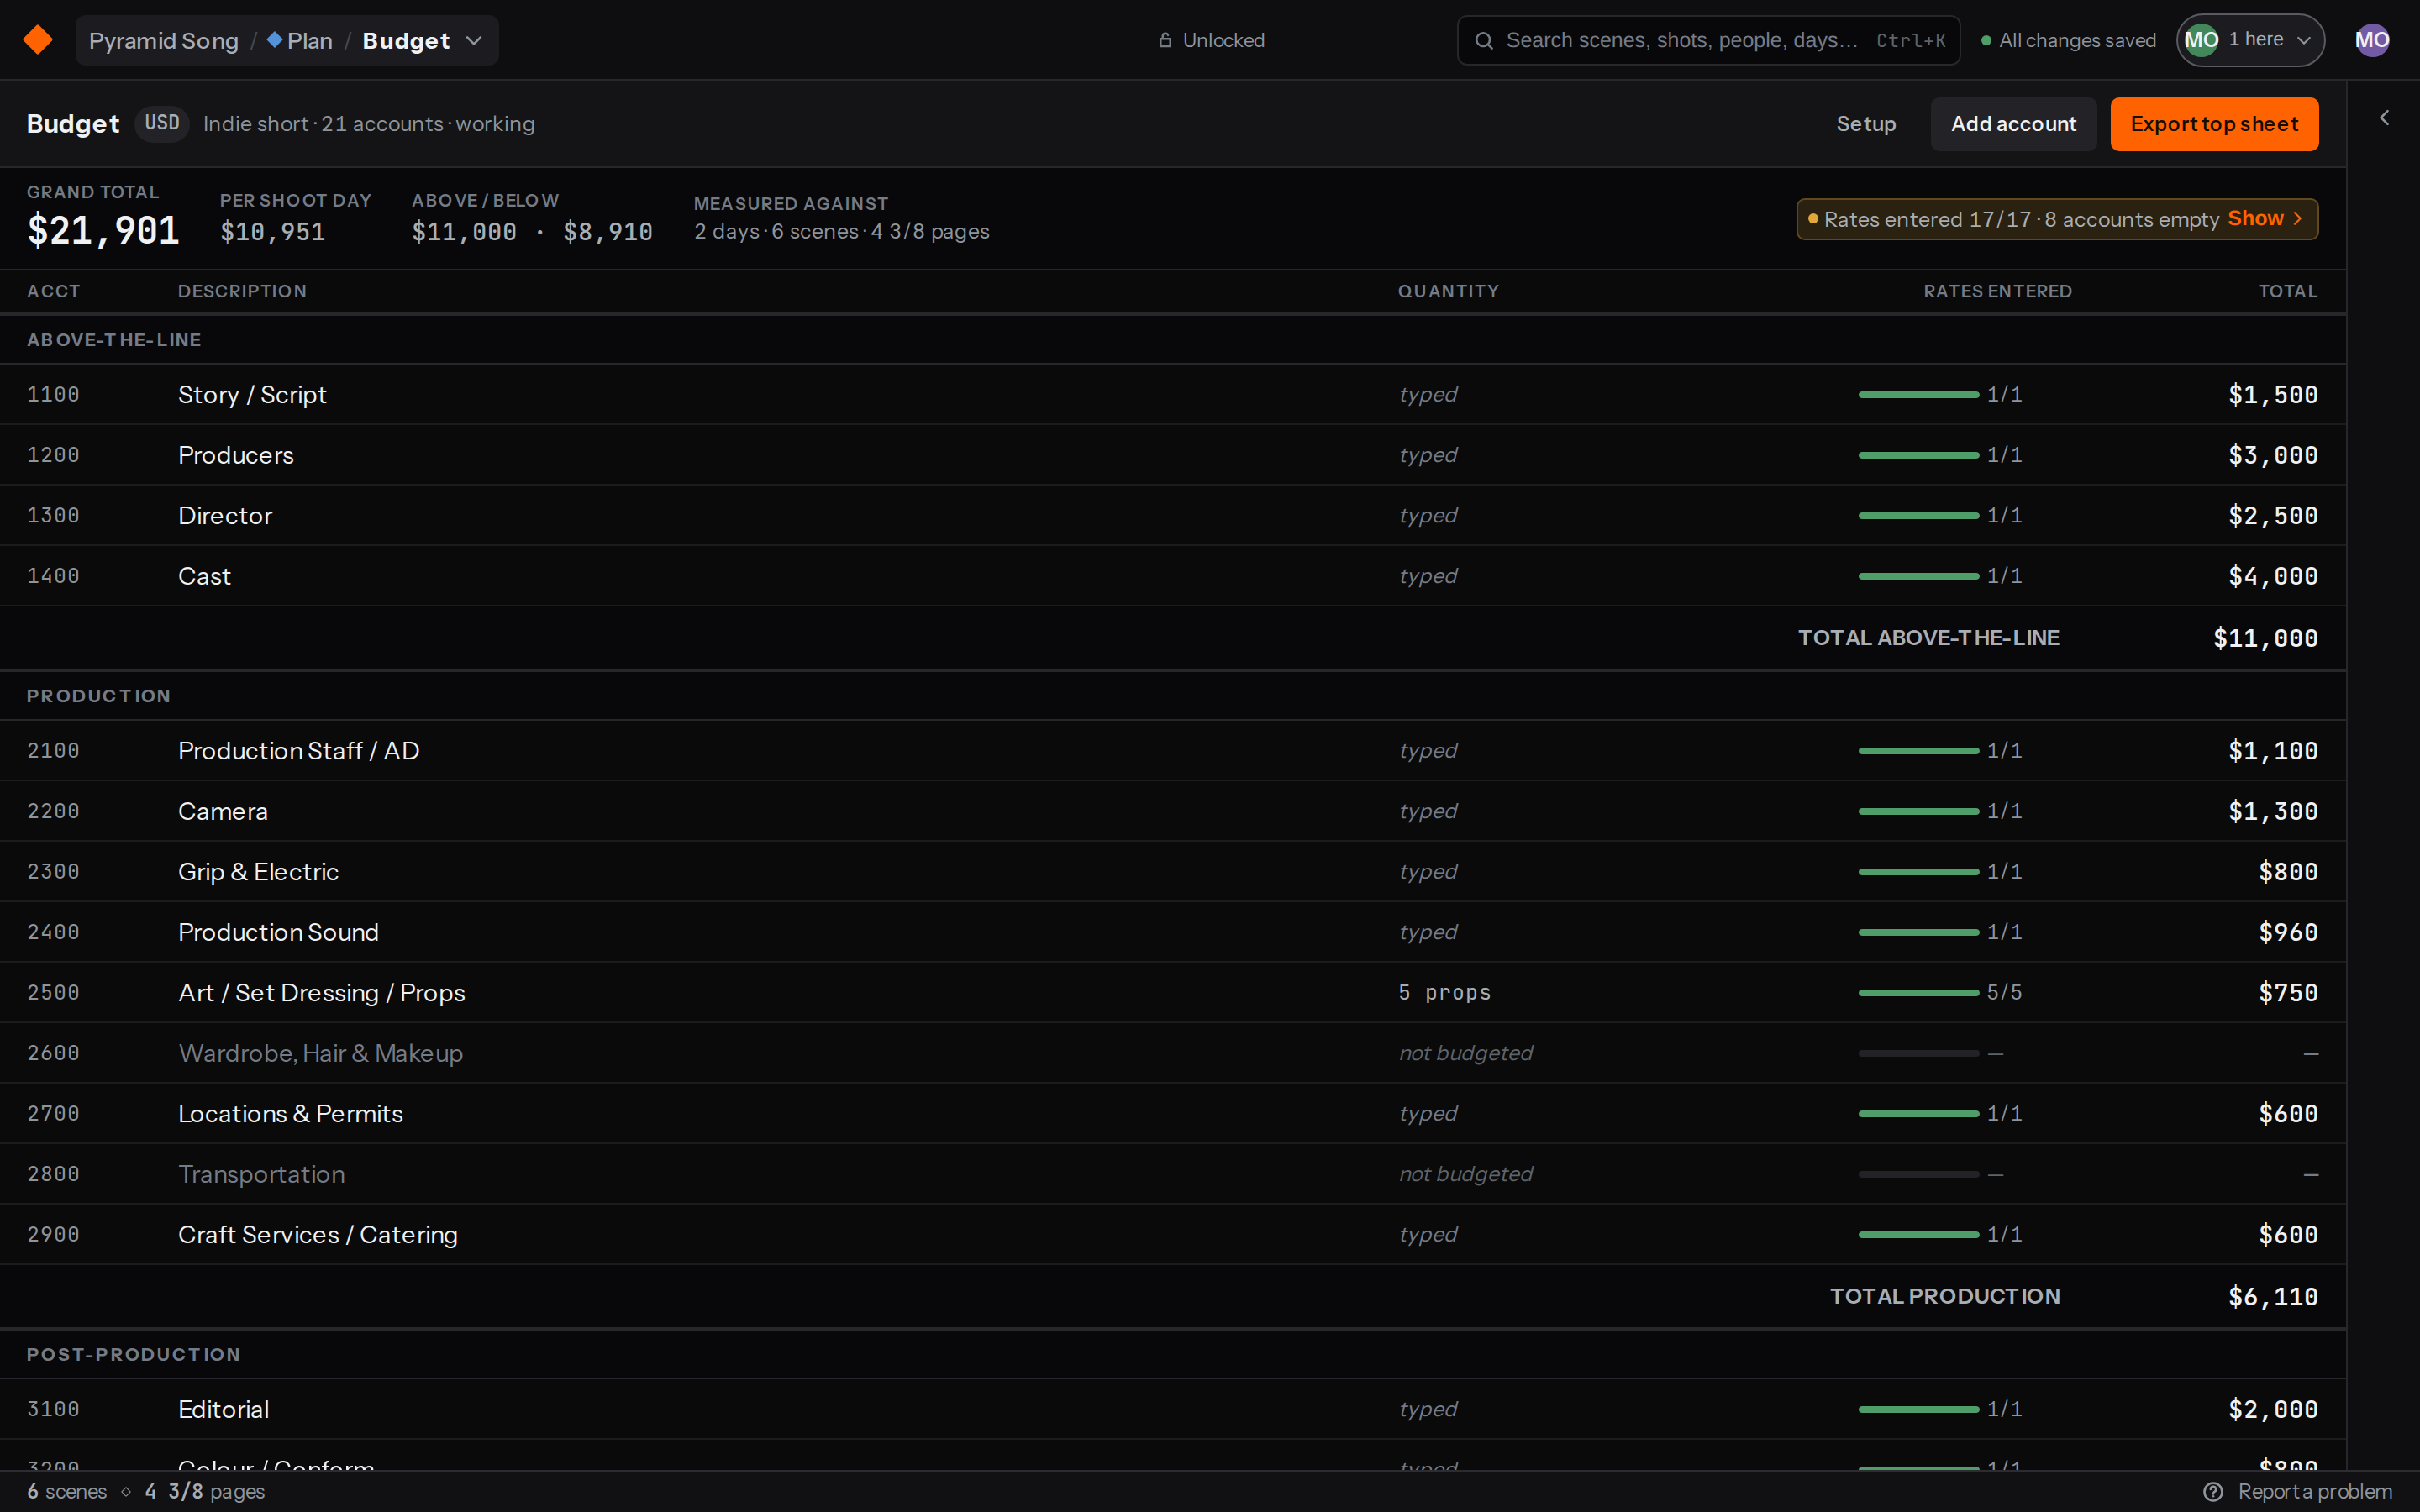Open Grip & Electric account

click(x=1173, y=871)
